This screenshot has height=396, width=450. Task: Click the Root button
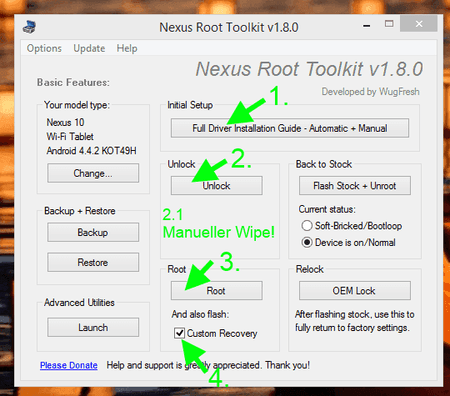pyautogui.click(x=217, y=291)
